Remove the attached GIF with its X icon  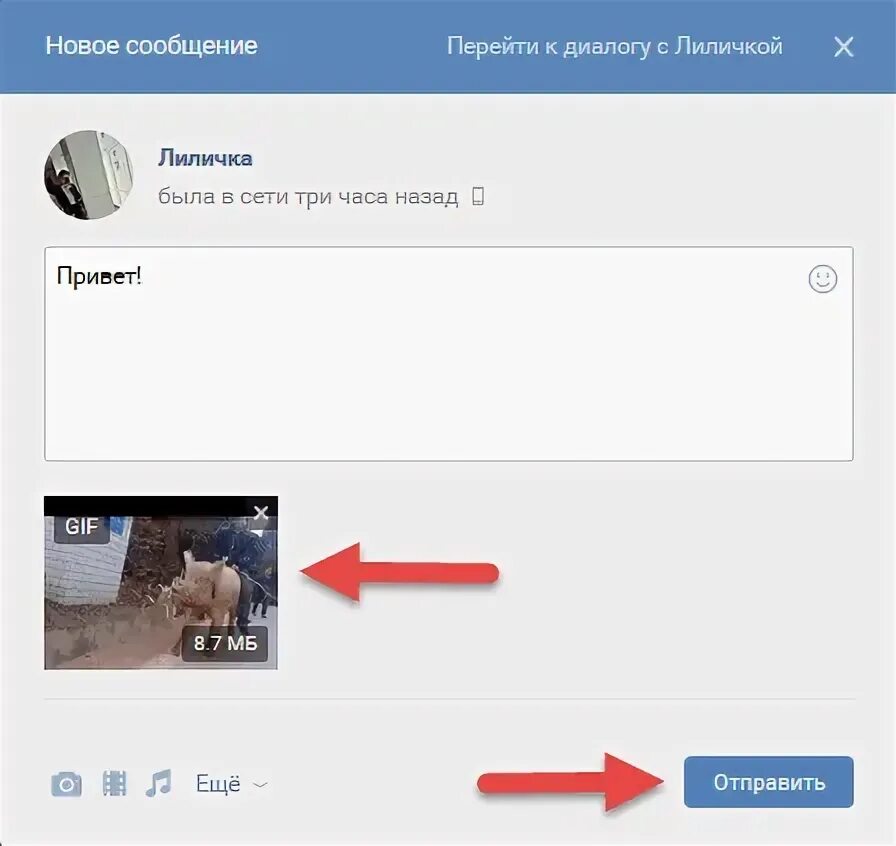coord(261,513)
